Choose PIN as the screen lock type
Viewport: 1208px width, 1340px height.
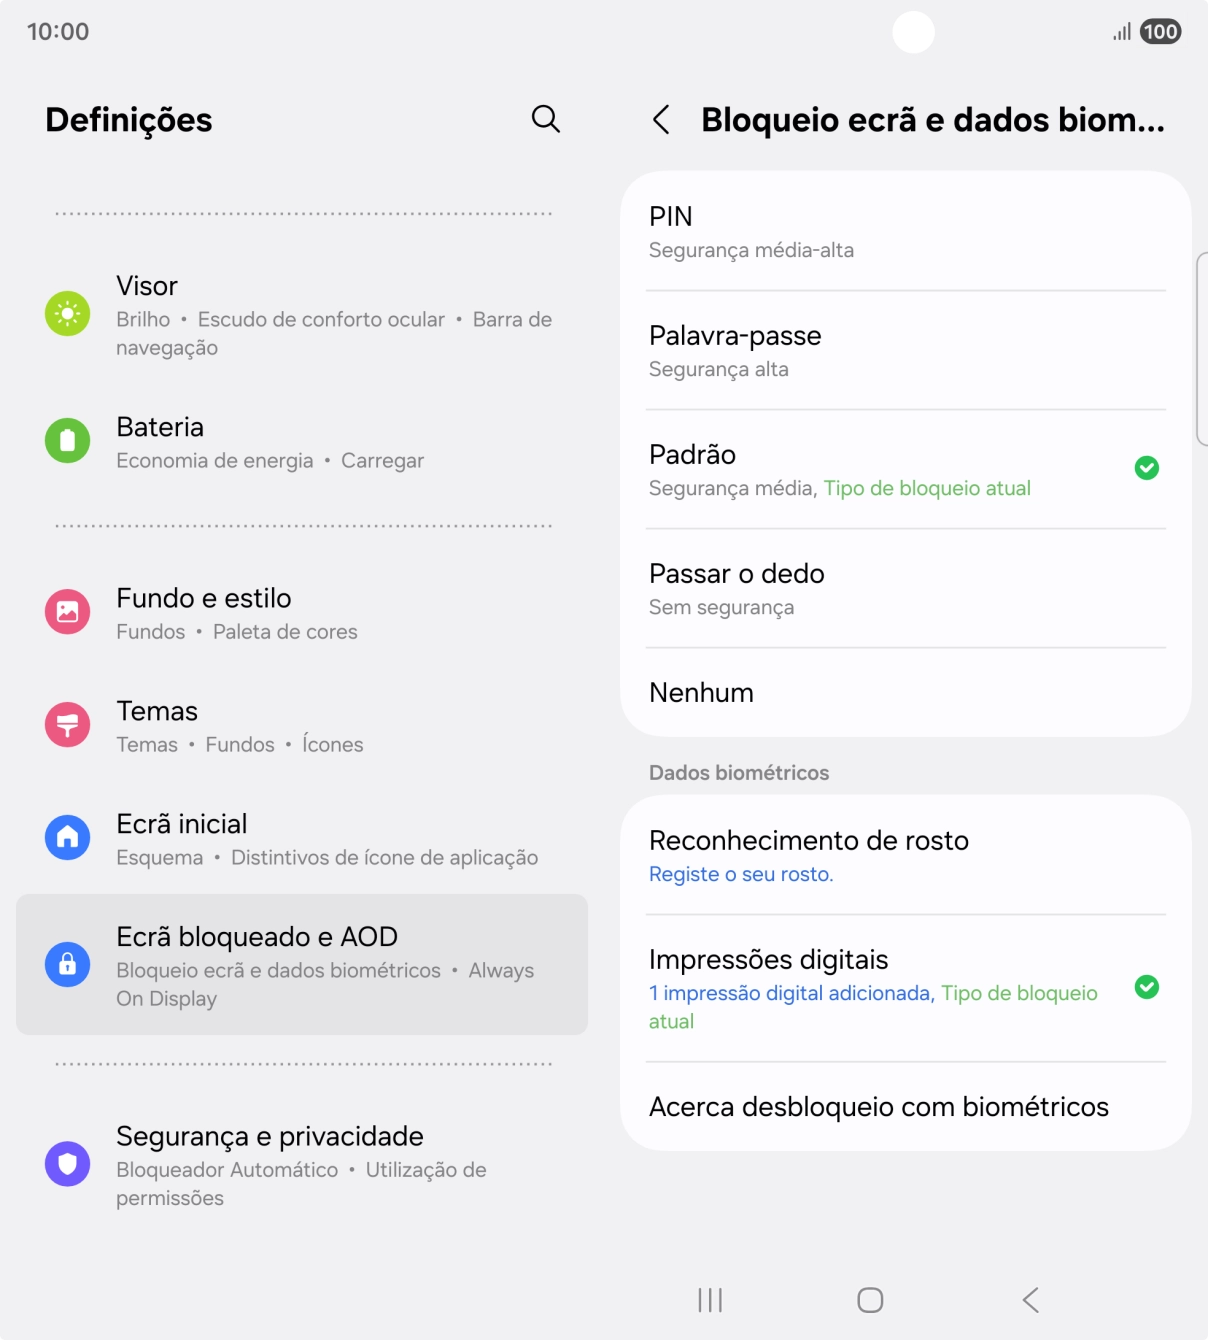coord(906,232)
